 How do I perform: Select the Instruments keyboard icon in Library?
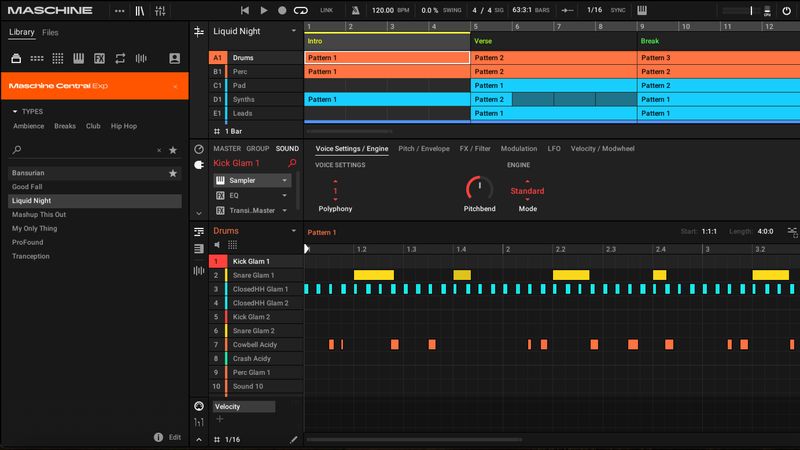click(79, 58)
